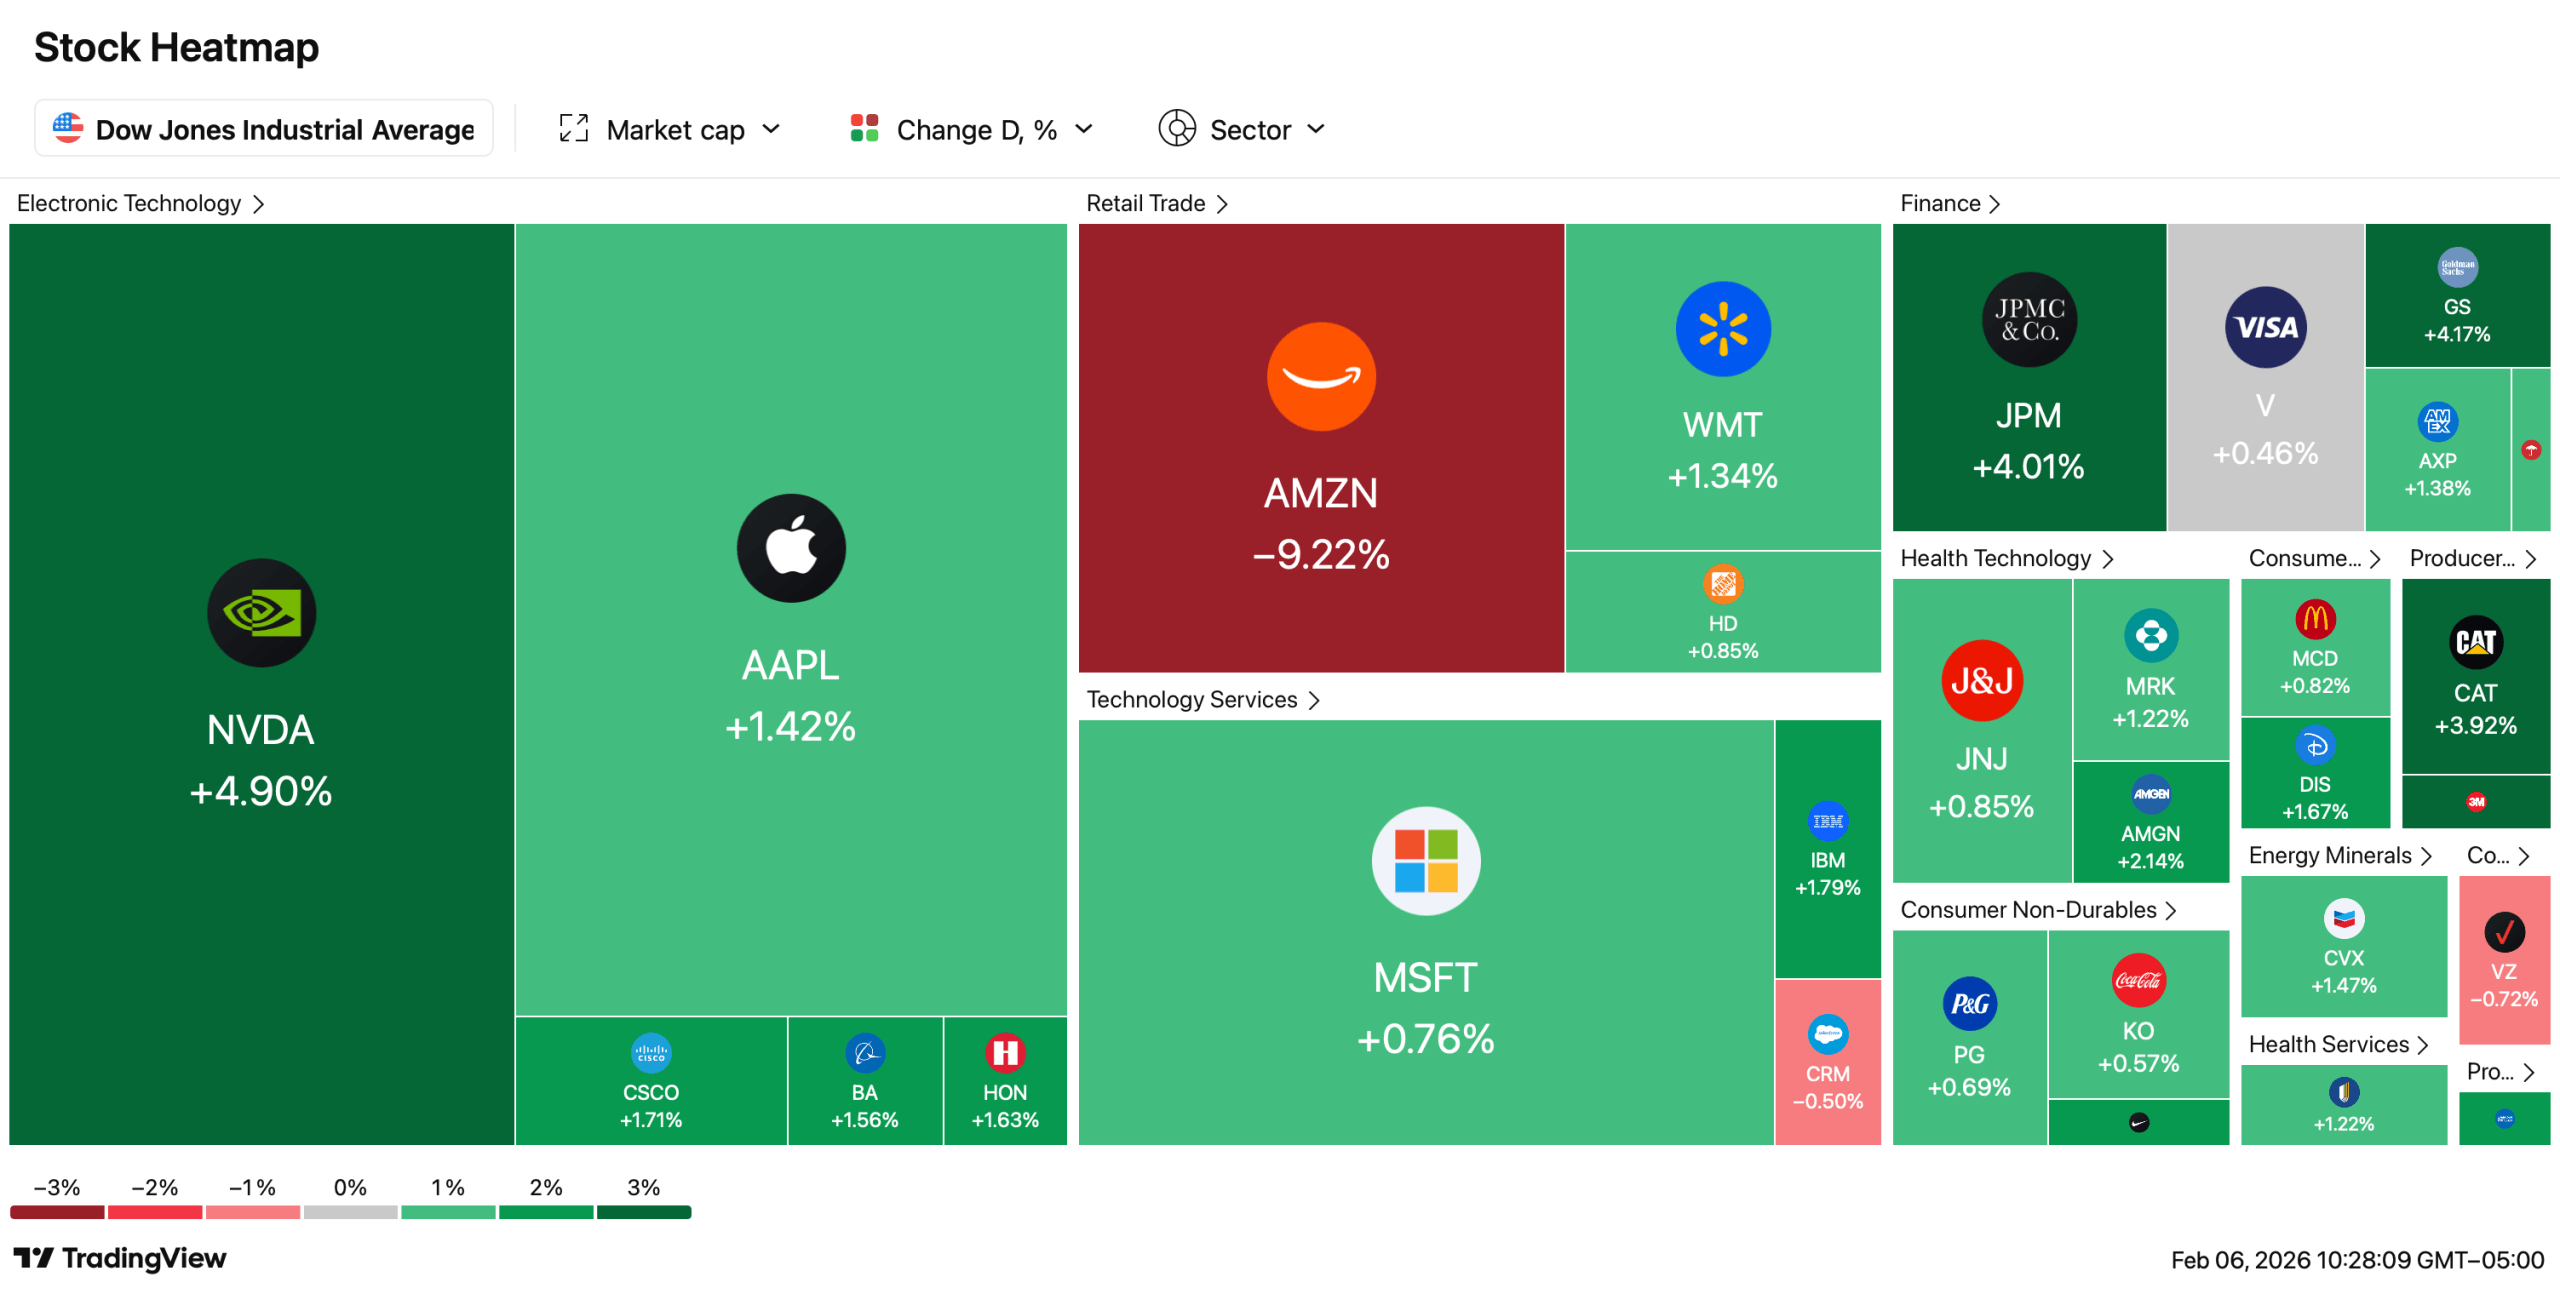Click the Travelers red umbrella tile
This screenshot has width=2560, height=1294.
tap(2530, 449)
